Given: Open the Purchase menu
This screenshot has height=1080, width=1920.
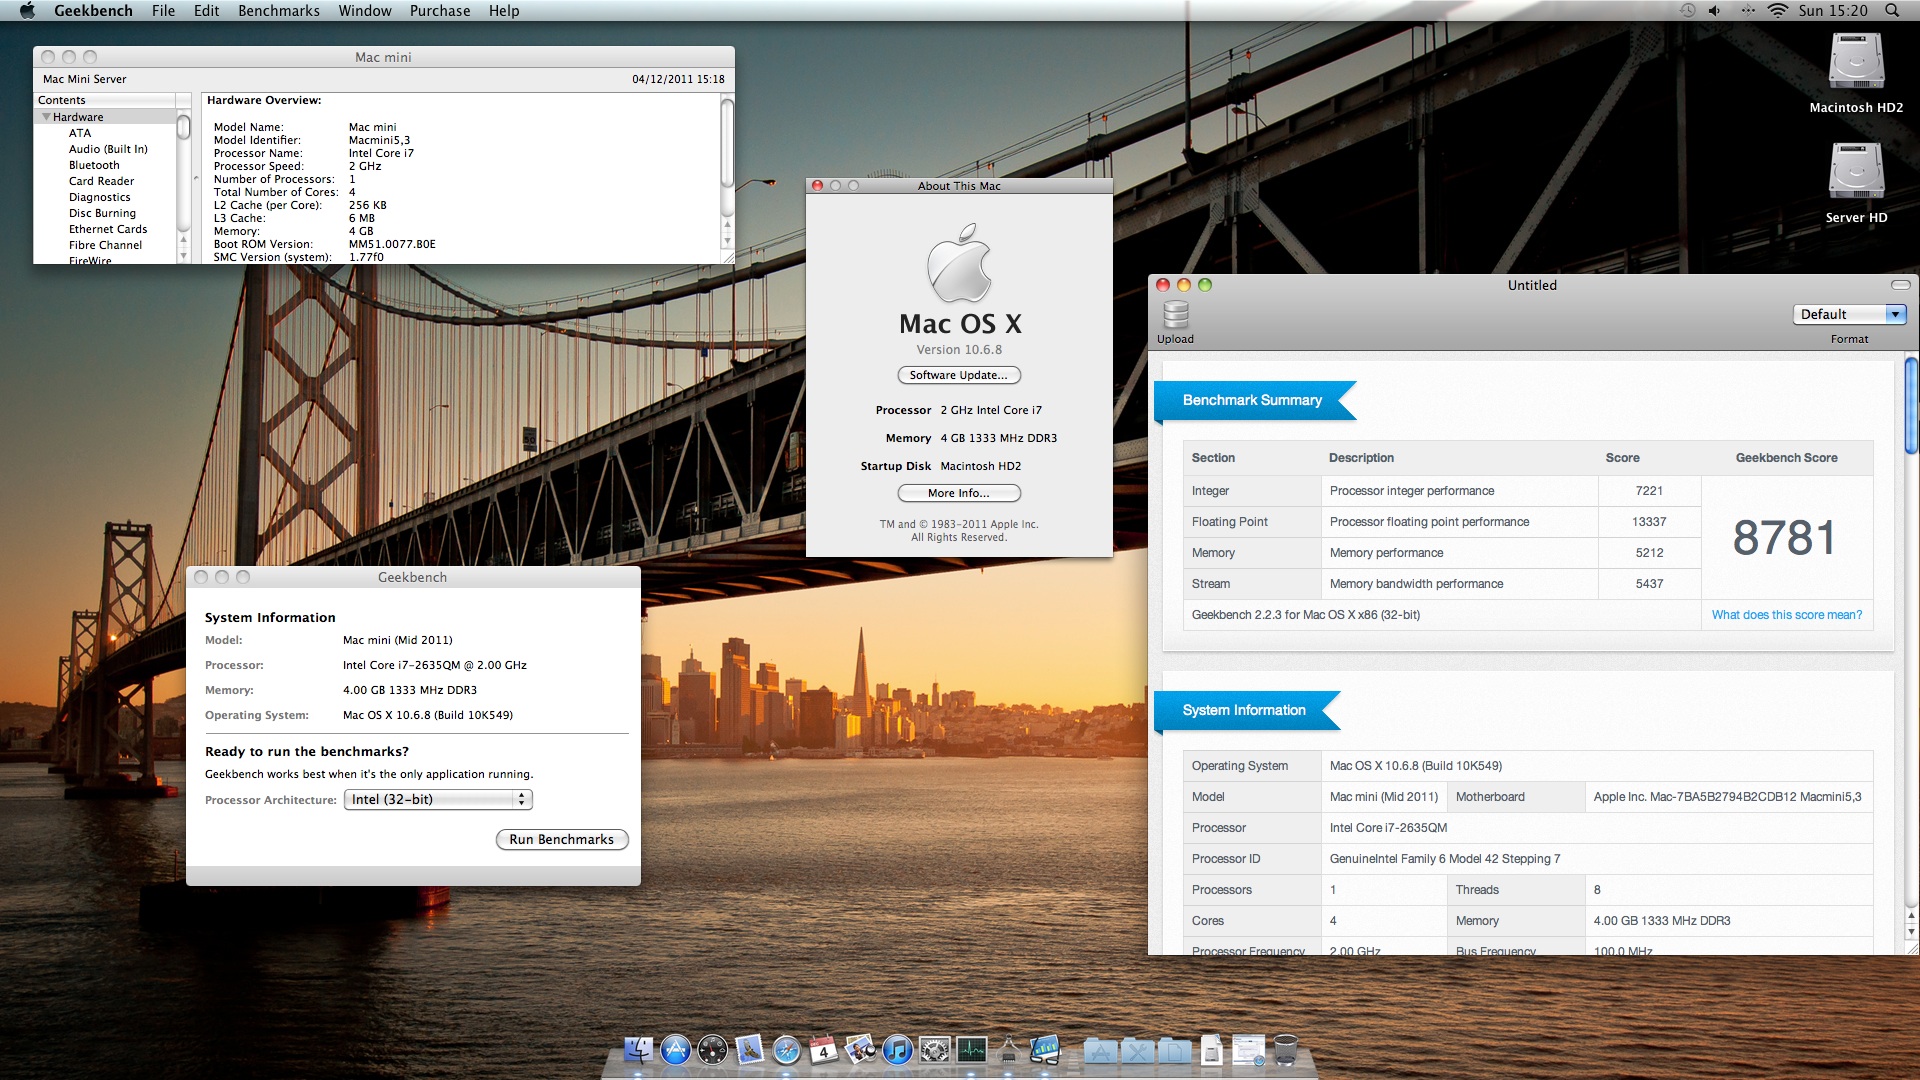Looking at the screenshot, I should click(439, 11).
